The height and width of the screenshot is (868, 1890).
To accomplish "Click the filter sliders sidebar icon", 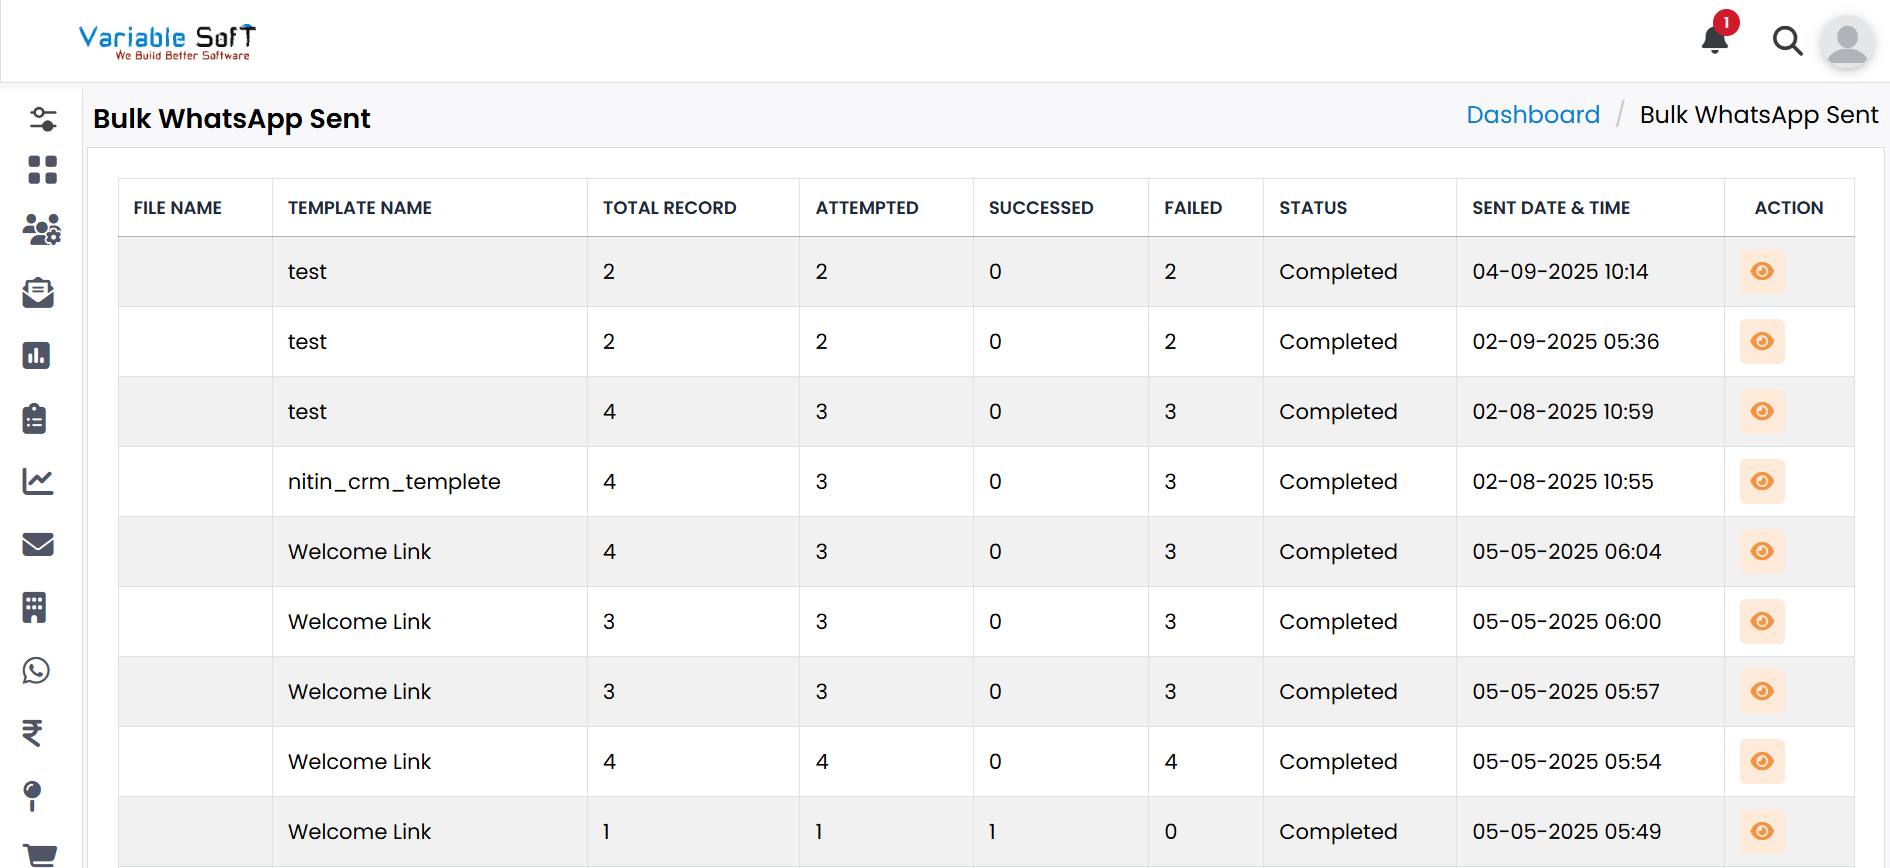I will click(43, 119).
